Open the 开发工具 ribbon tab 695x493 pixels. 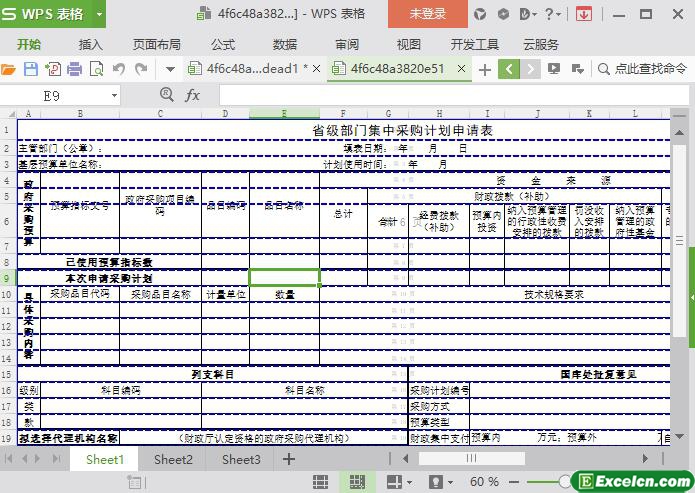474,44
